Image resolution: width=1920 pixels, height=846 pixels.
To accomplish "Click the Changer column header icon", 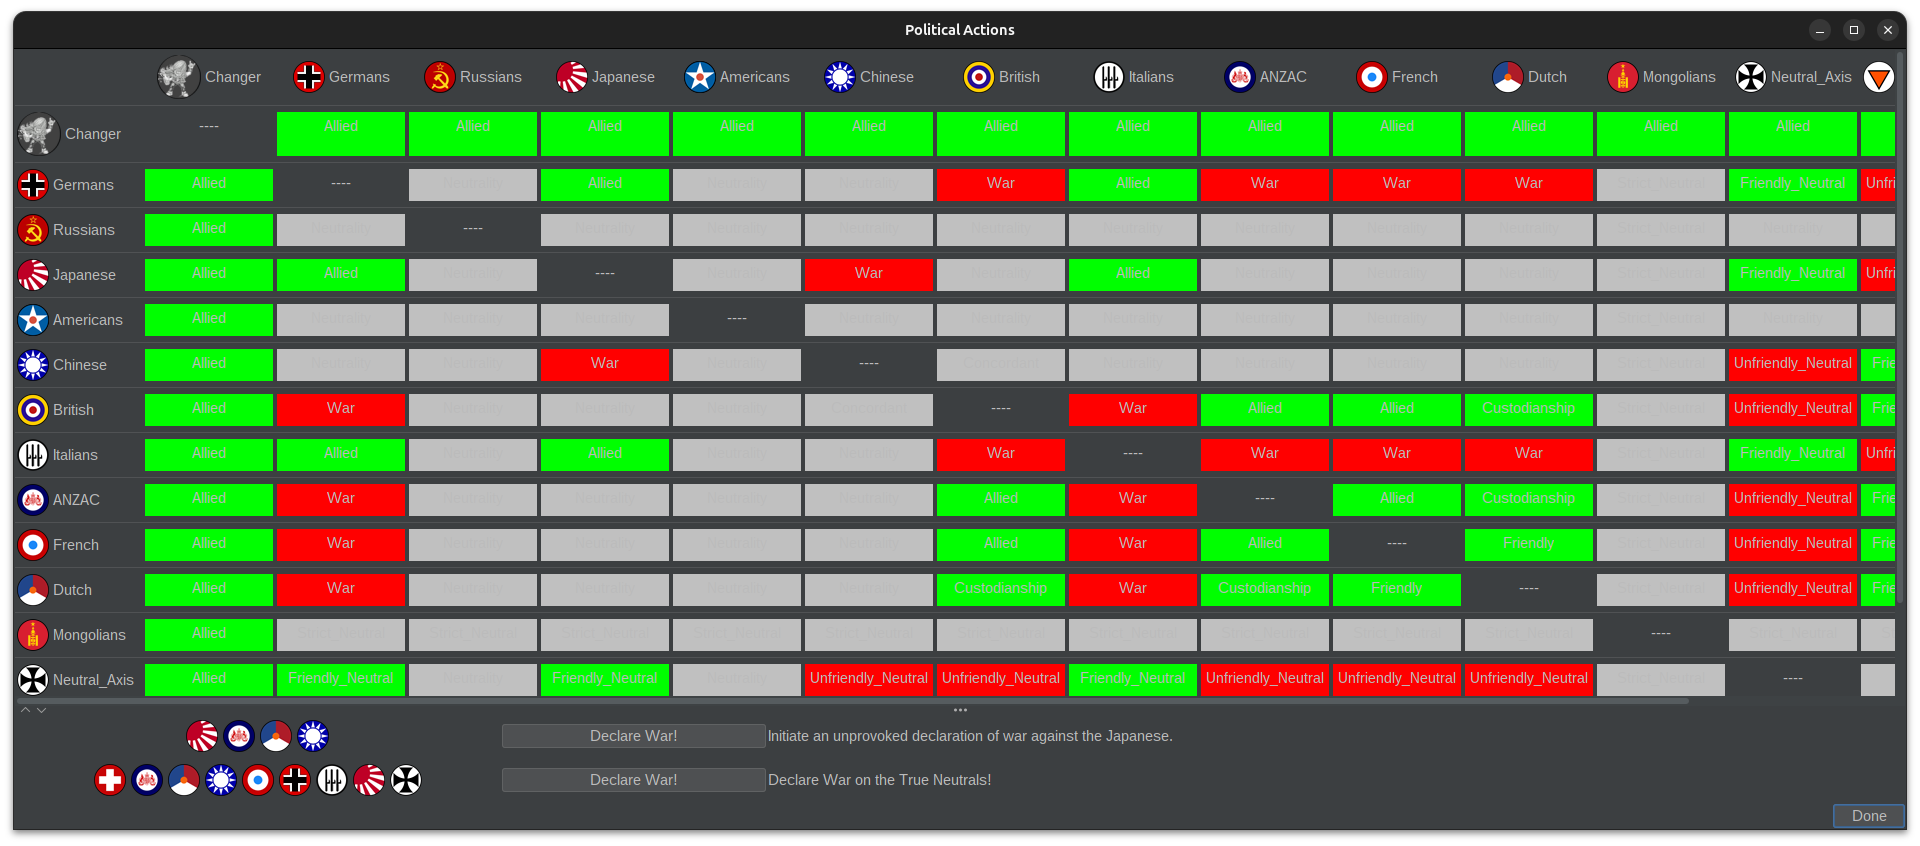I will tap(179, 77).
